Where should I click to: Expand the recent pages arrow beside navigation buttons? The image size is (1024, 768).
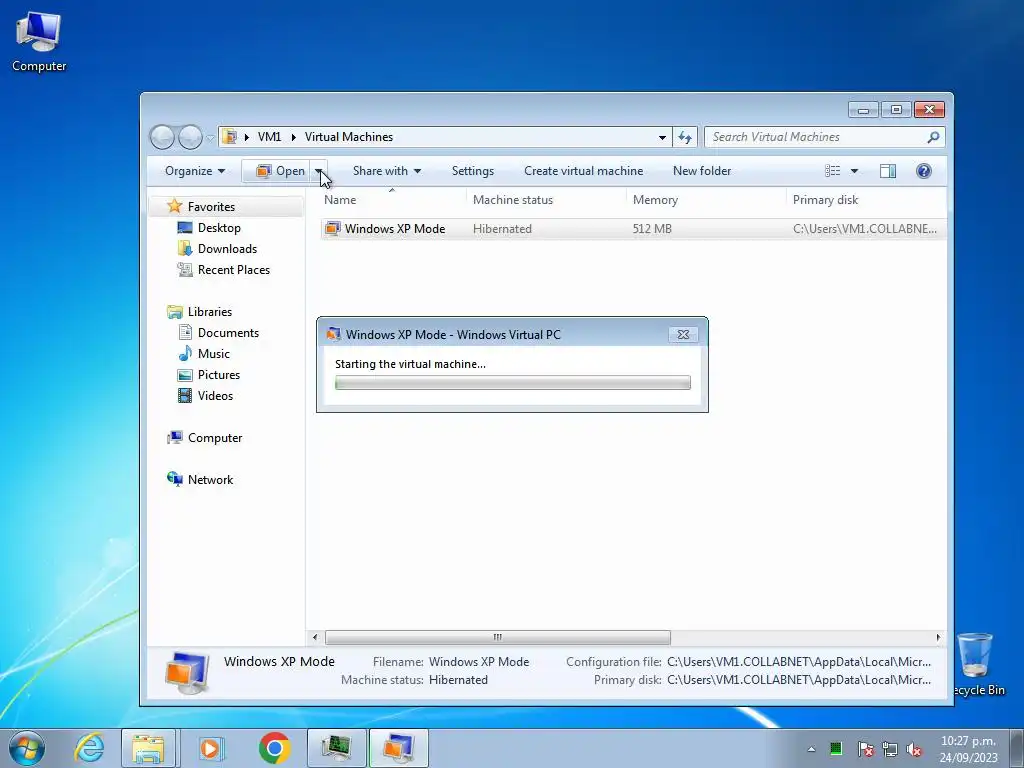pos(210,138)
